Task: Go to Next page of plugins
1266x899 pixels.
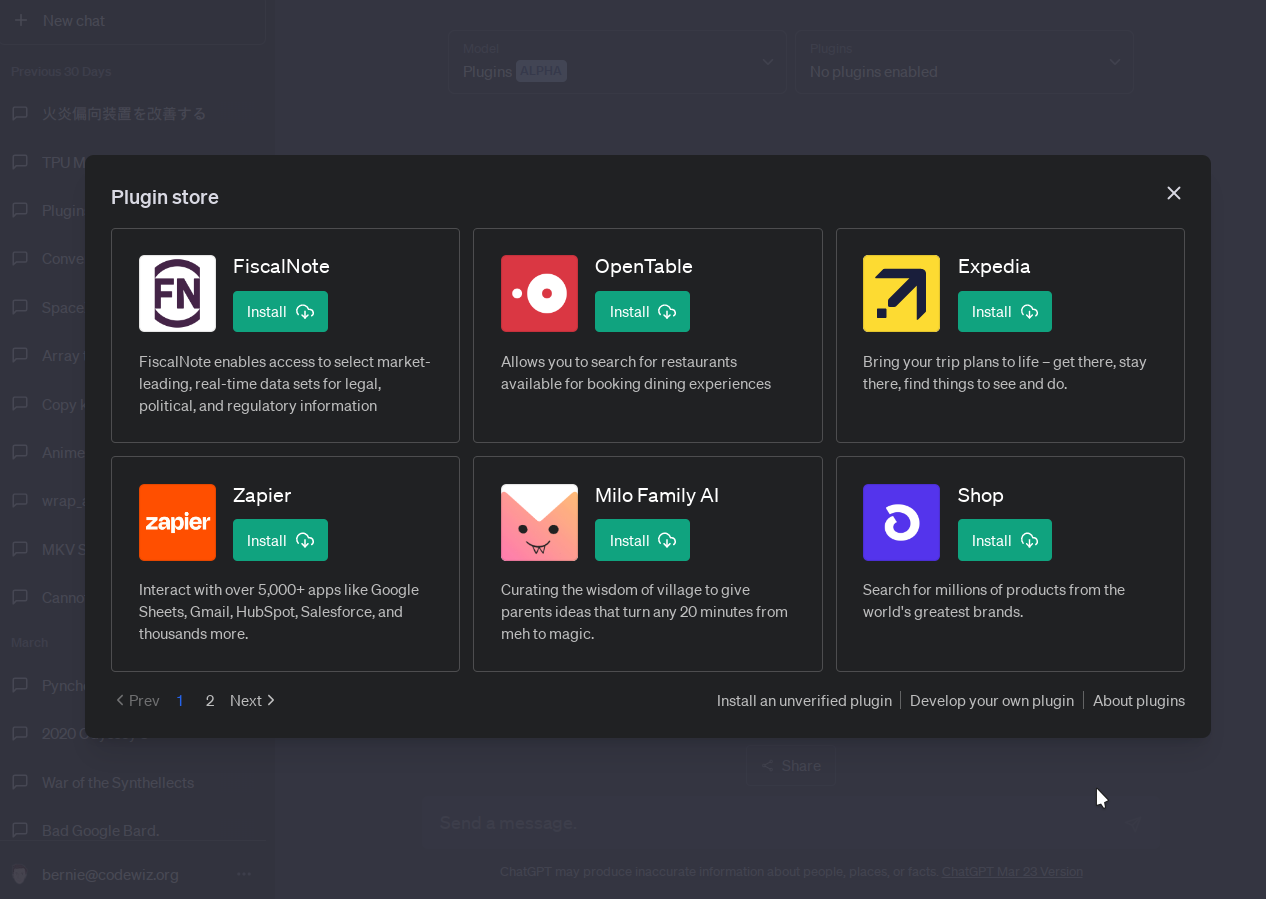Action: pyautogui.click(x=252, y=701)
